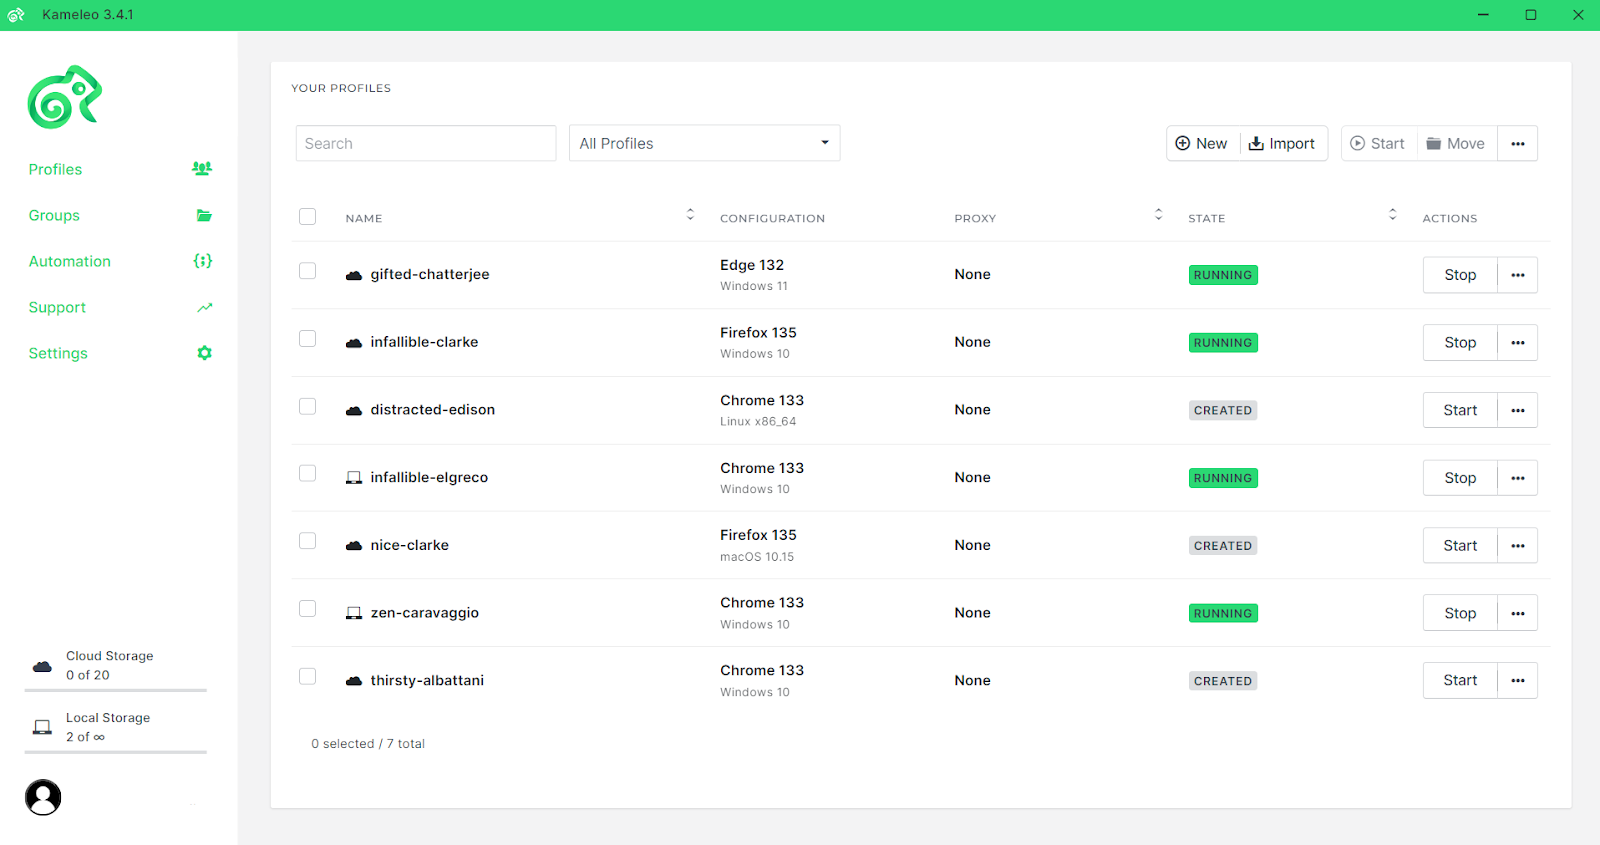1600x845 pixels.
Task: Open the user account avatar icon
Action: point(43,797)
